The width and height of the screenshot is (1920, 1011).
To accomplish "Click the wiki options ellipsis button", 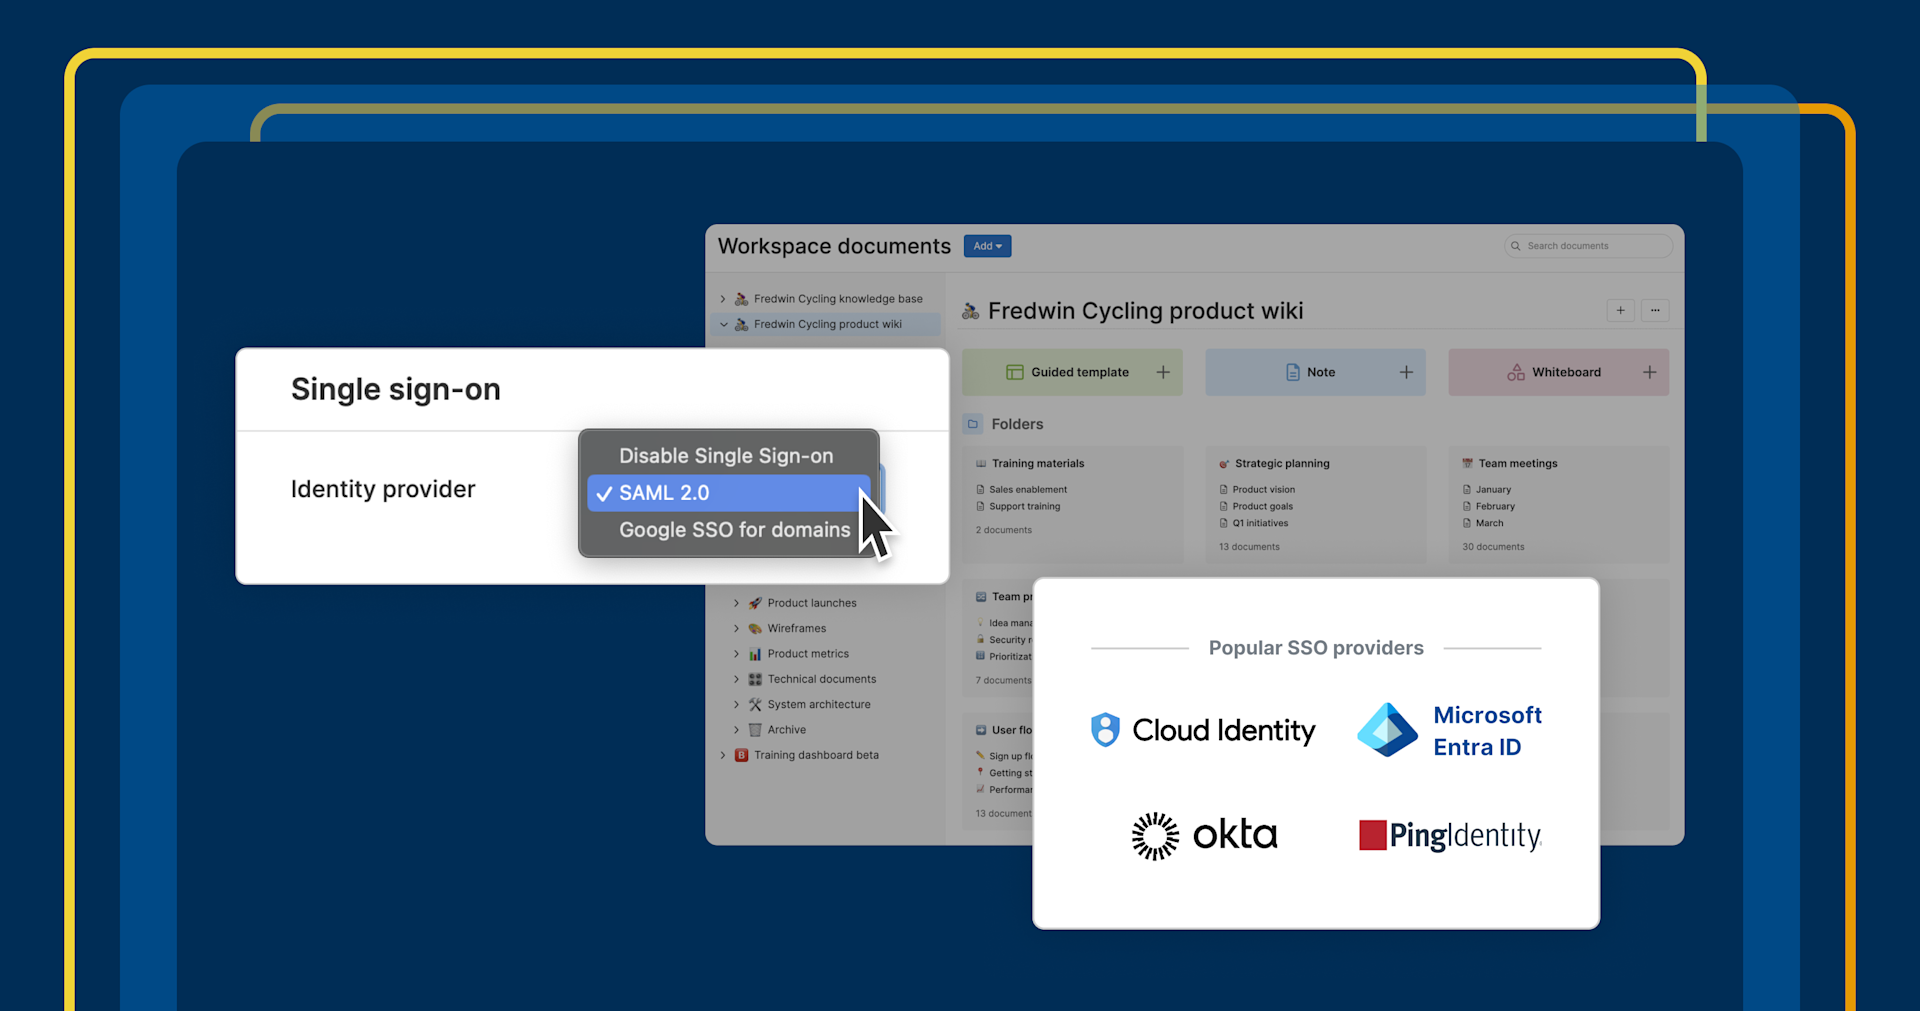I will tap(1655, 310).
